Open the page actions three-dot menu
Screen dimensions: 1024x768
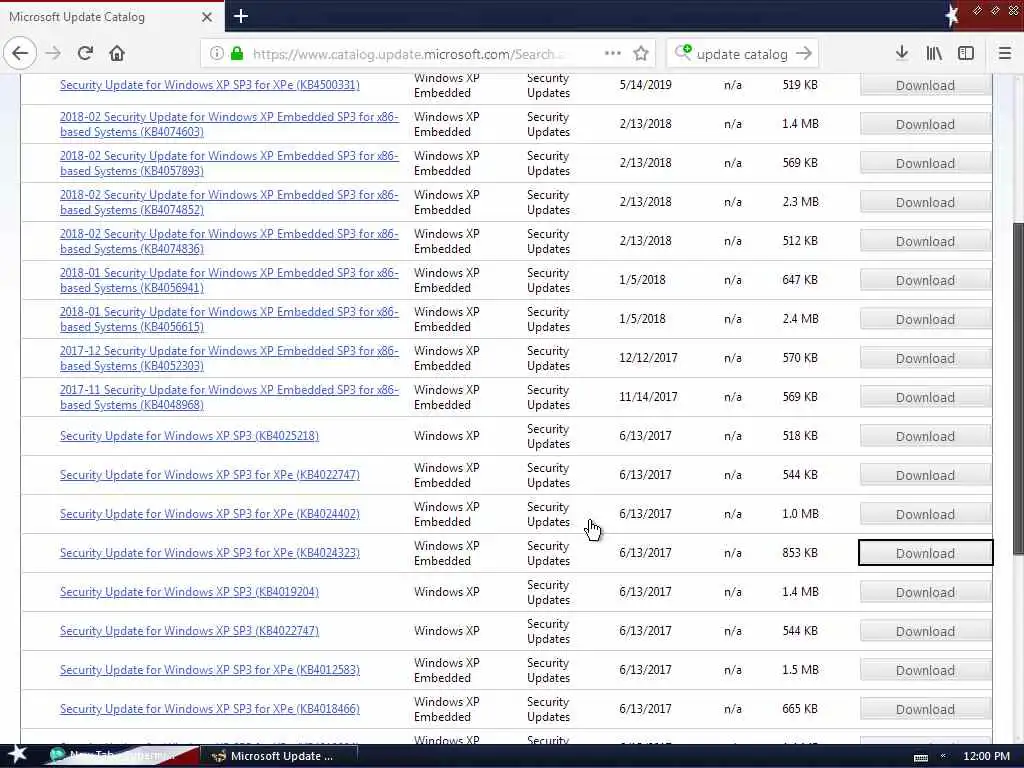[613, 54]
